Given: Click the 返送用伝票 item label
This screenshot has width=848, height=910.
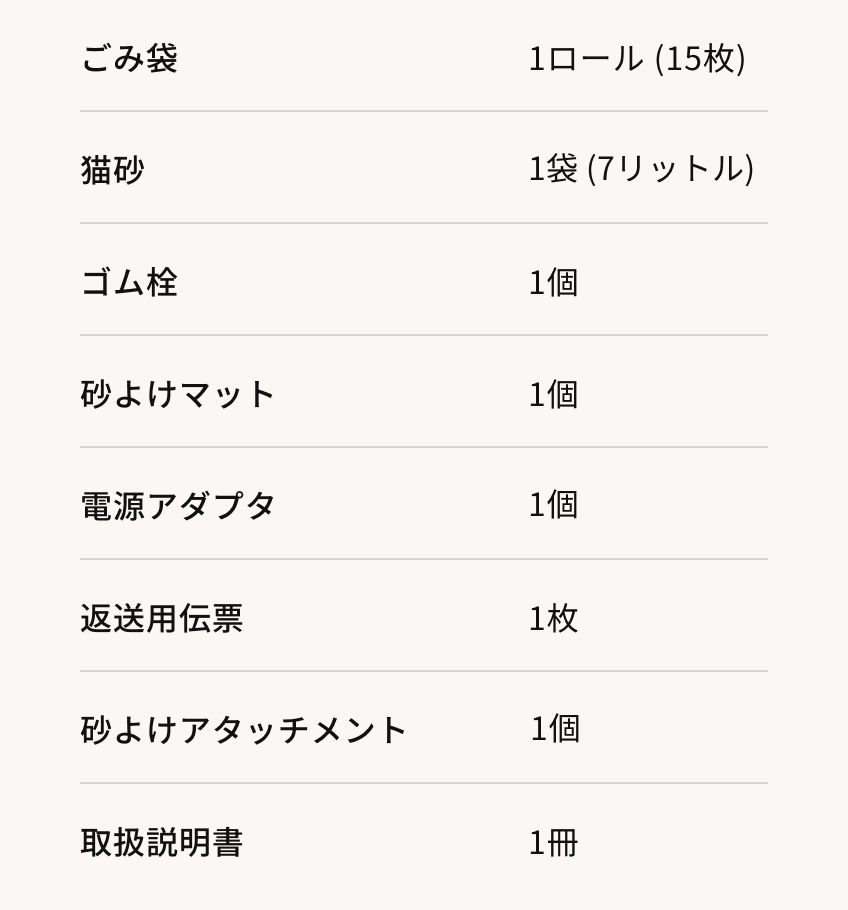Looking at the screenshot, I should pyautogui.click(x=161, y=618).
